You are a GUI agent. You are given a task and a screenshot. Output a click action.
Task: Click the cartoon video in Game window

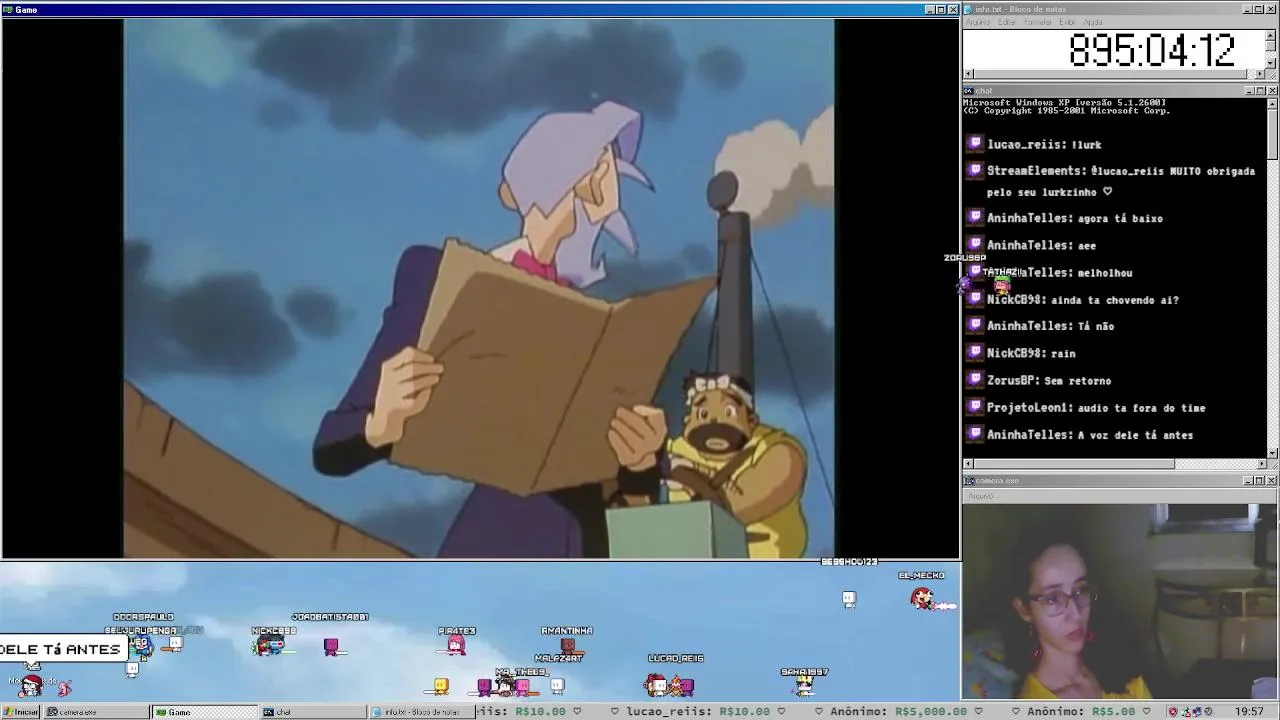pos(479,288)
